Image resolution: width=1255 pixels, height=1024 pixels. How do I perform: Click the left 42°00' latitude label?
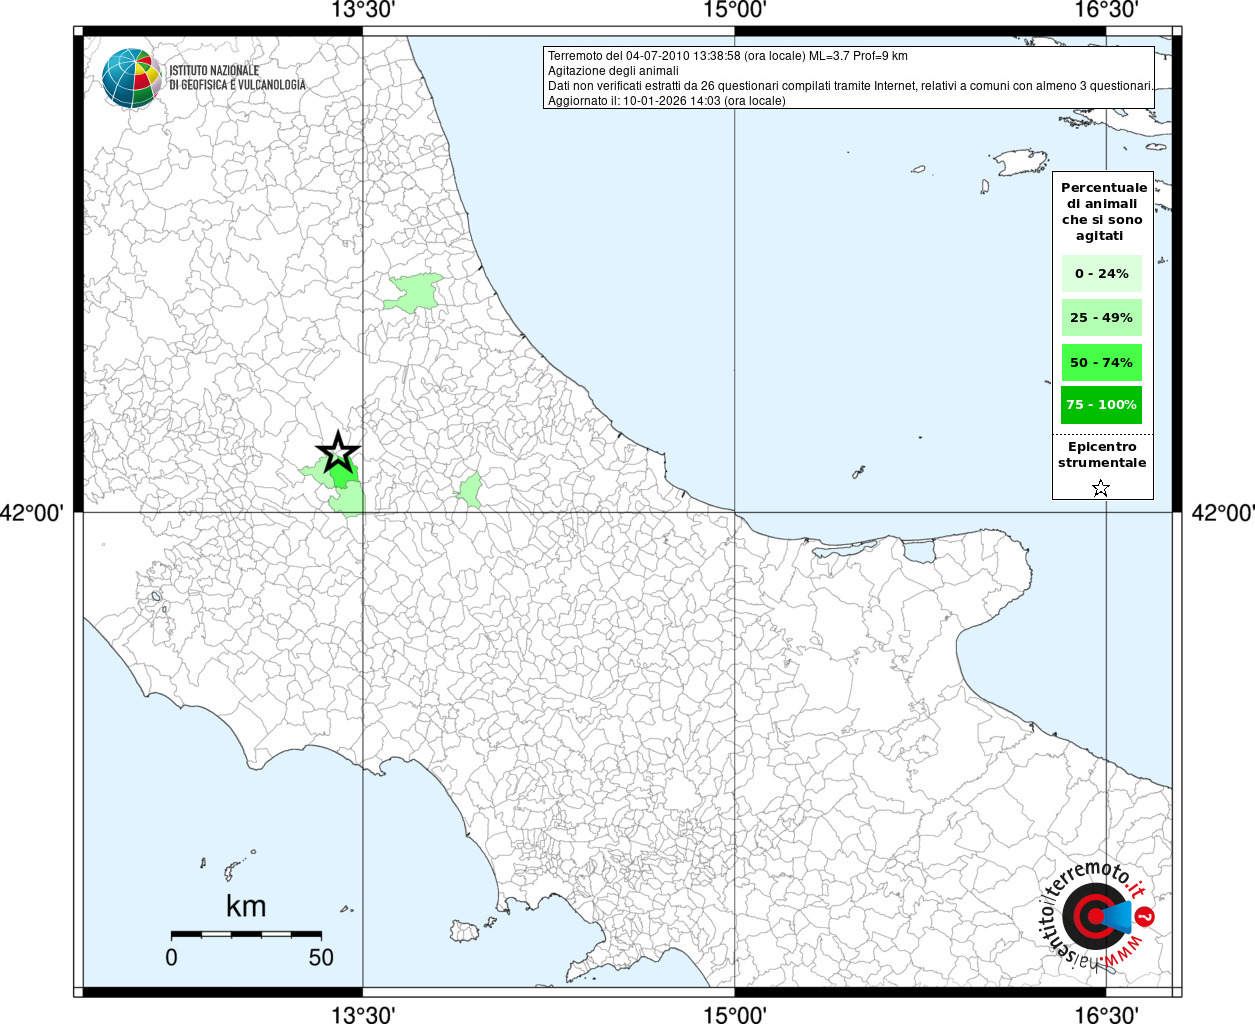click(33, 513)
